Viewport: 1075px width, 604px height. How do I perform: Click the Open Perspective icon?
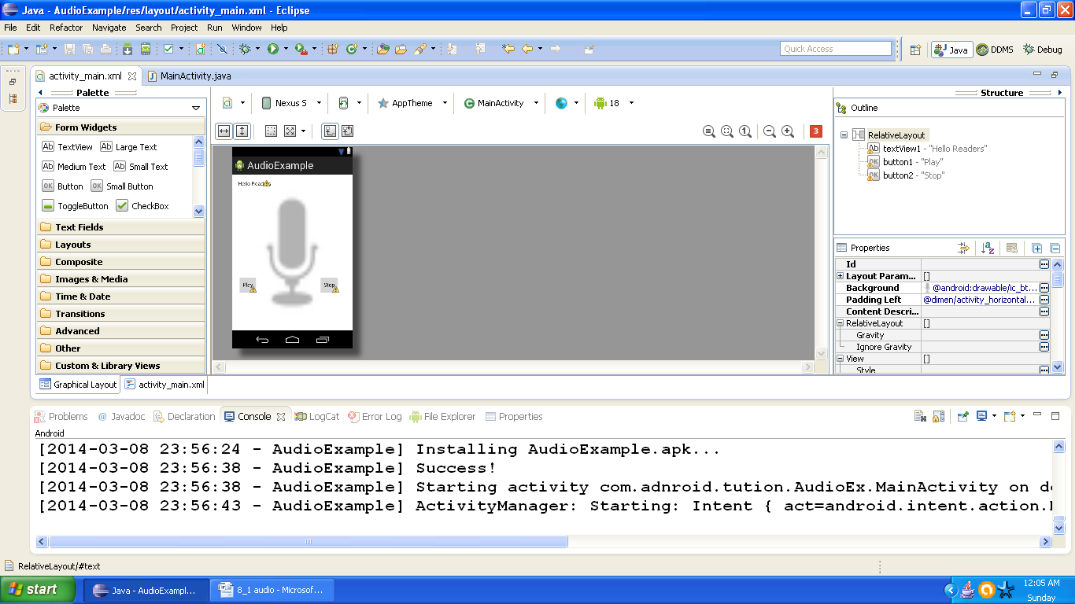[915, 49]
